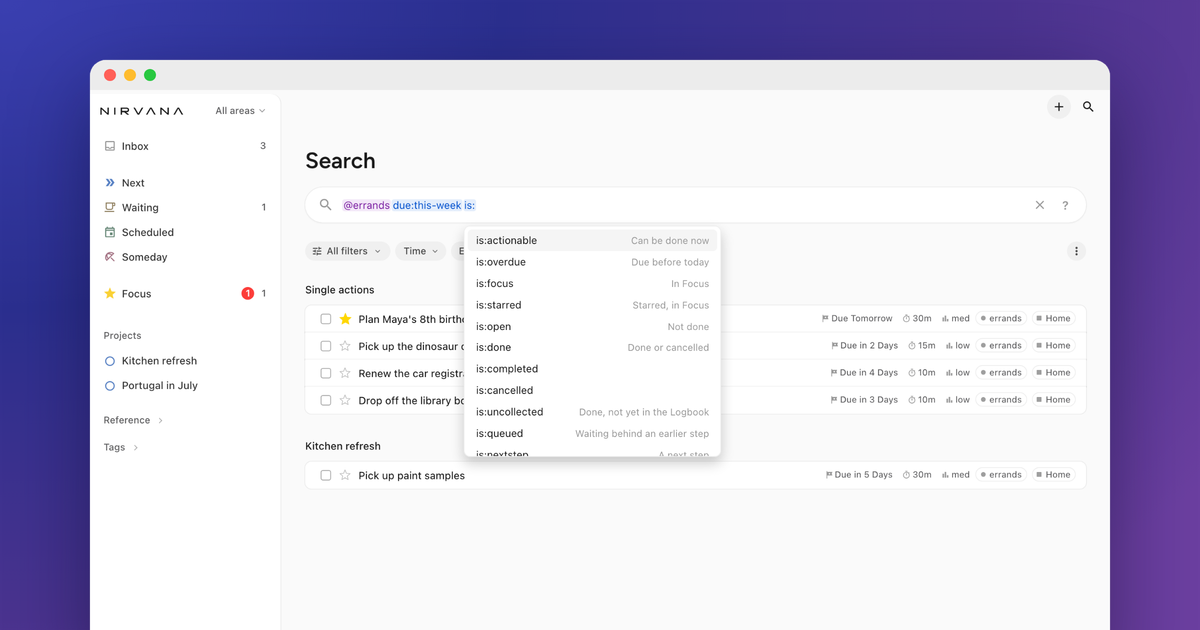The width and height of the screenshot is (1200, 630).
Task: Star the Drop off the library task
Action: pos(345,400)
